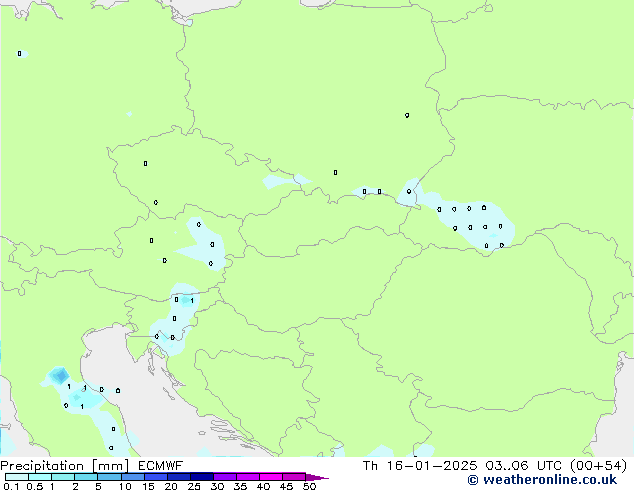Select the 15–20 mm legend color swatch
Viewport: 634px width, 490px height.
pos(155,477)
